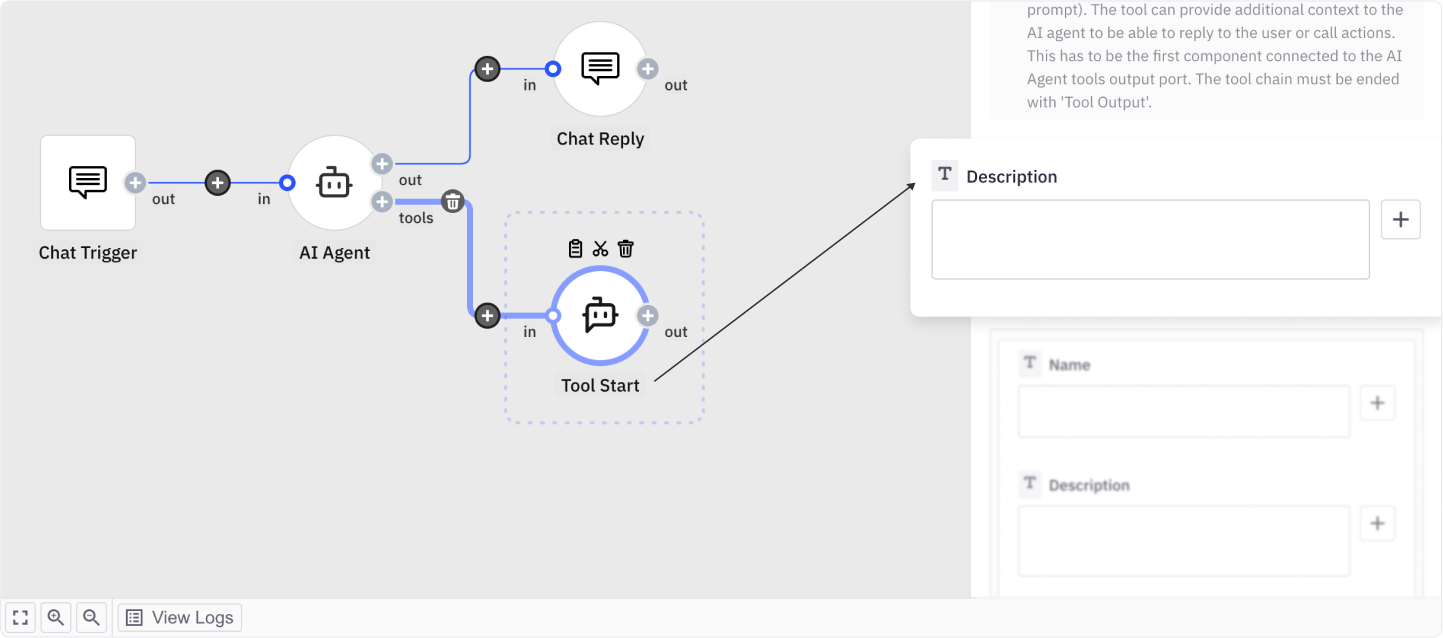Click the fit-to-screen icon in bottom toolbar
Screen dimensions: 1443x638
point(20,618)
